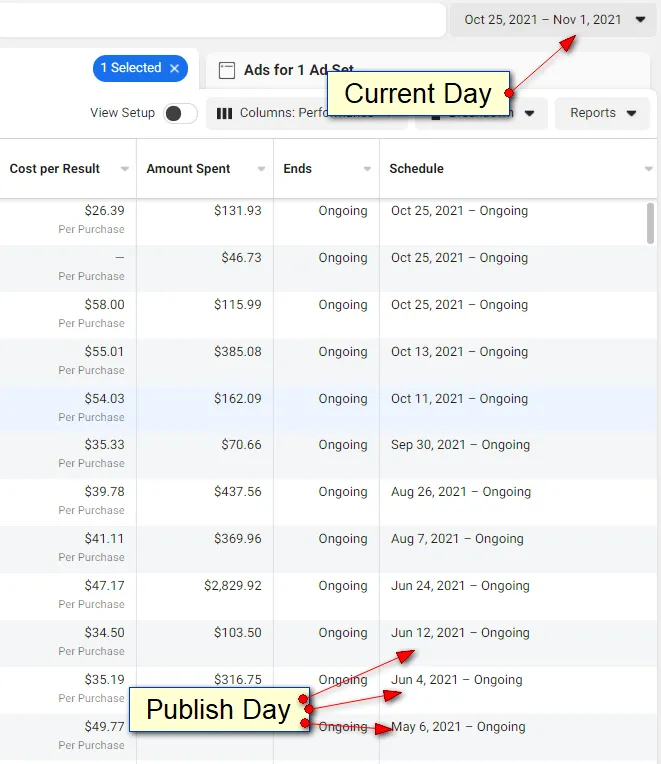Select the $47.17 cost per result cell

tap(104, 586)
